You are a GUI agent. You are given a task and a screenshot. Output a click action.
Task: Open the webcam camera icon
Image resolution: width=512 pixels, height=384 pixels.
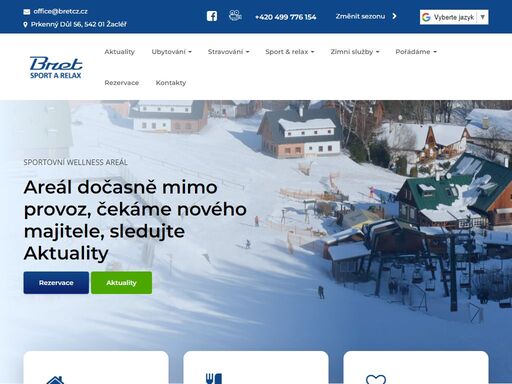tap(235, 15)
